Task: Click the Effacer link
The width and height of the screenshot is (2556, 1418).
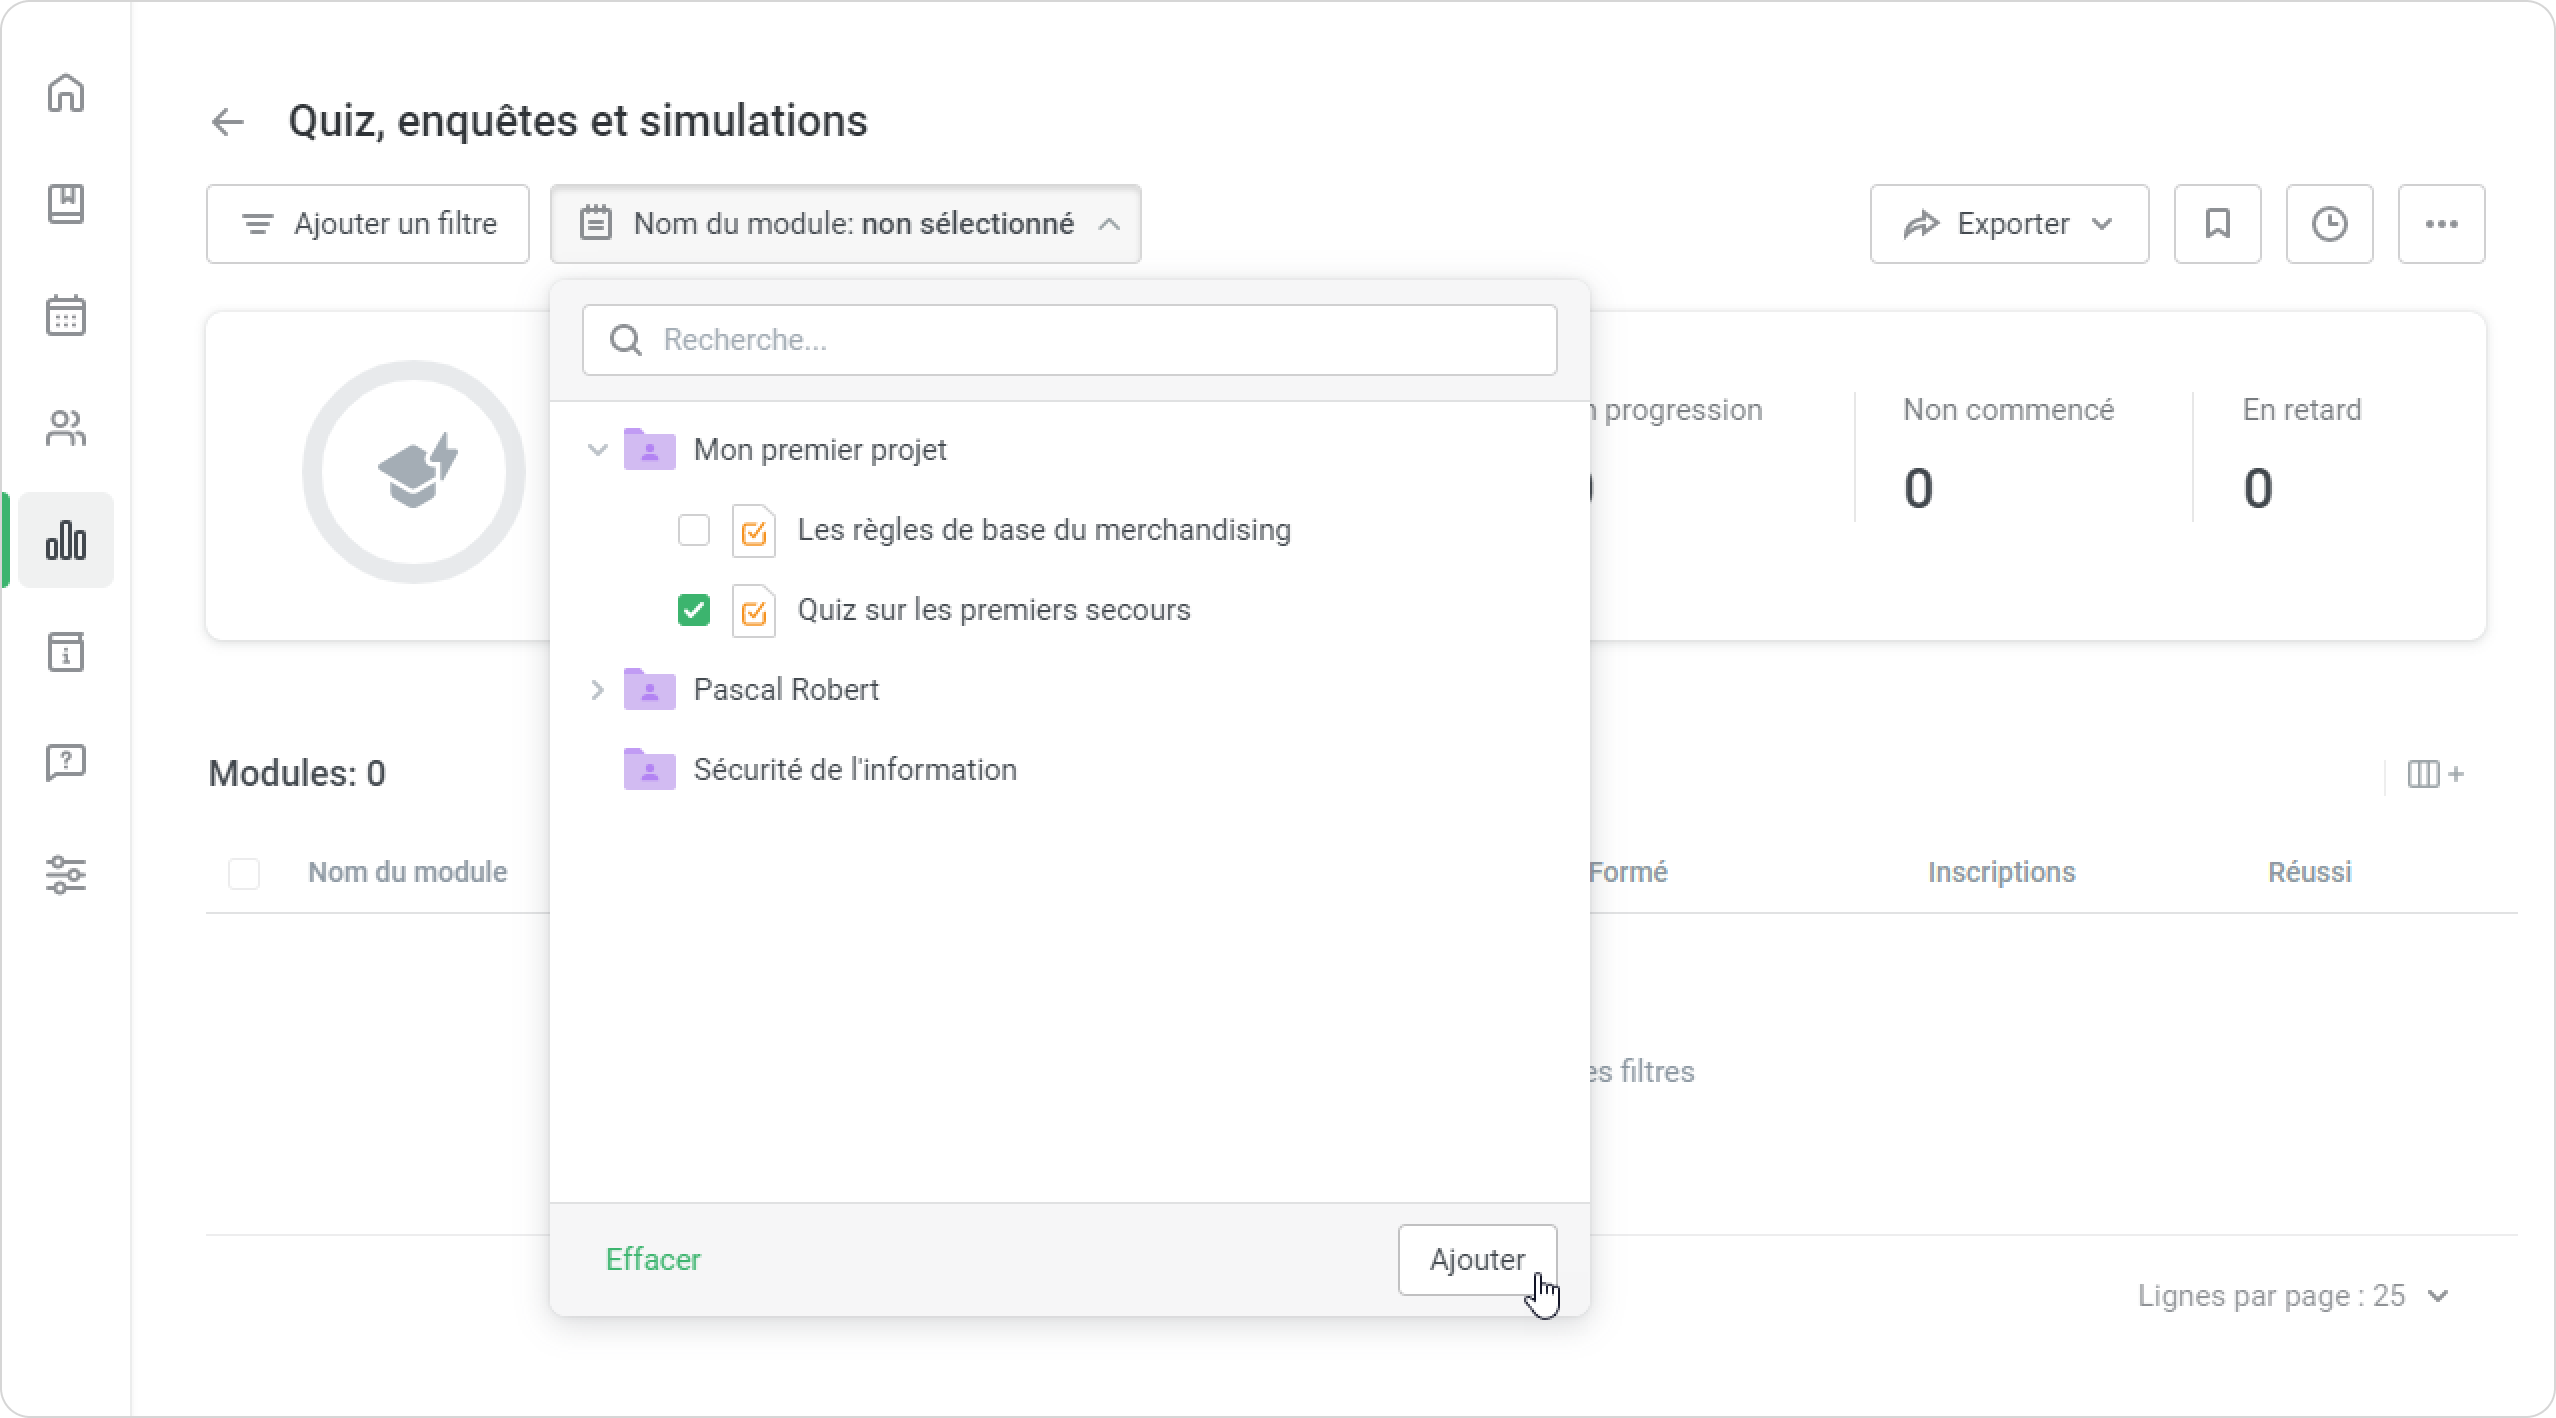Action: pos(653,1260)
